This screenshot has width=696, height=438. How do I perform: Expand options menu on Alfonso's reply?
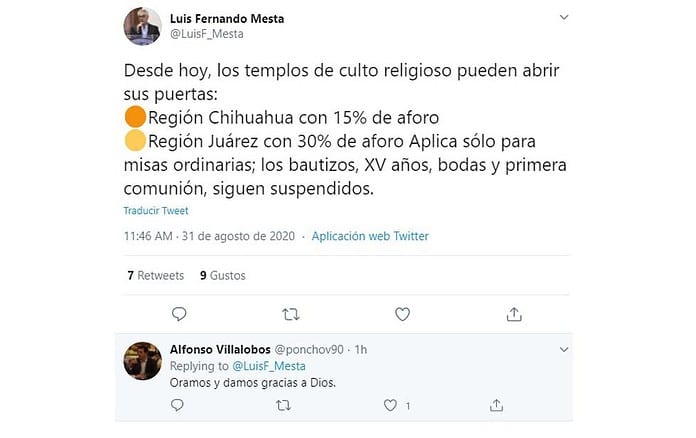point(565,350)
